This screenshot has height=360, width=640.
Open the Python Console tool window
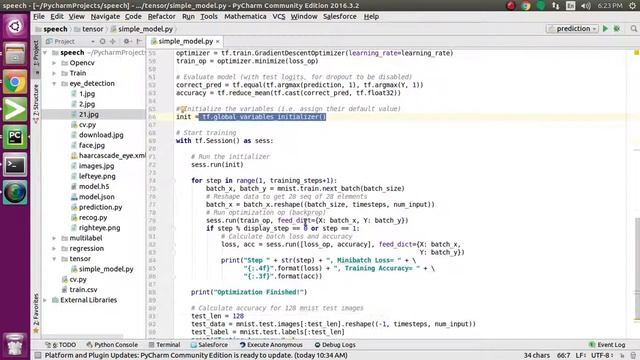pos(112,344)
